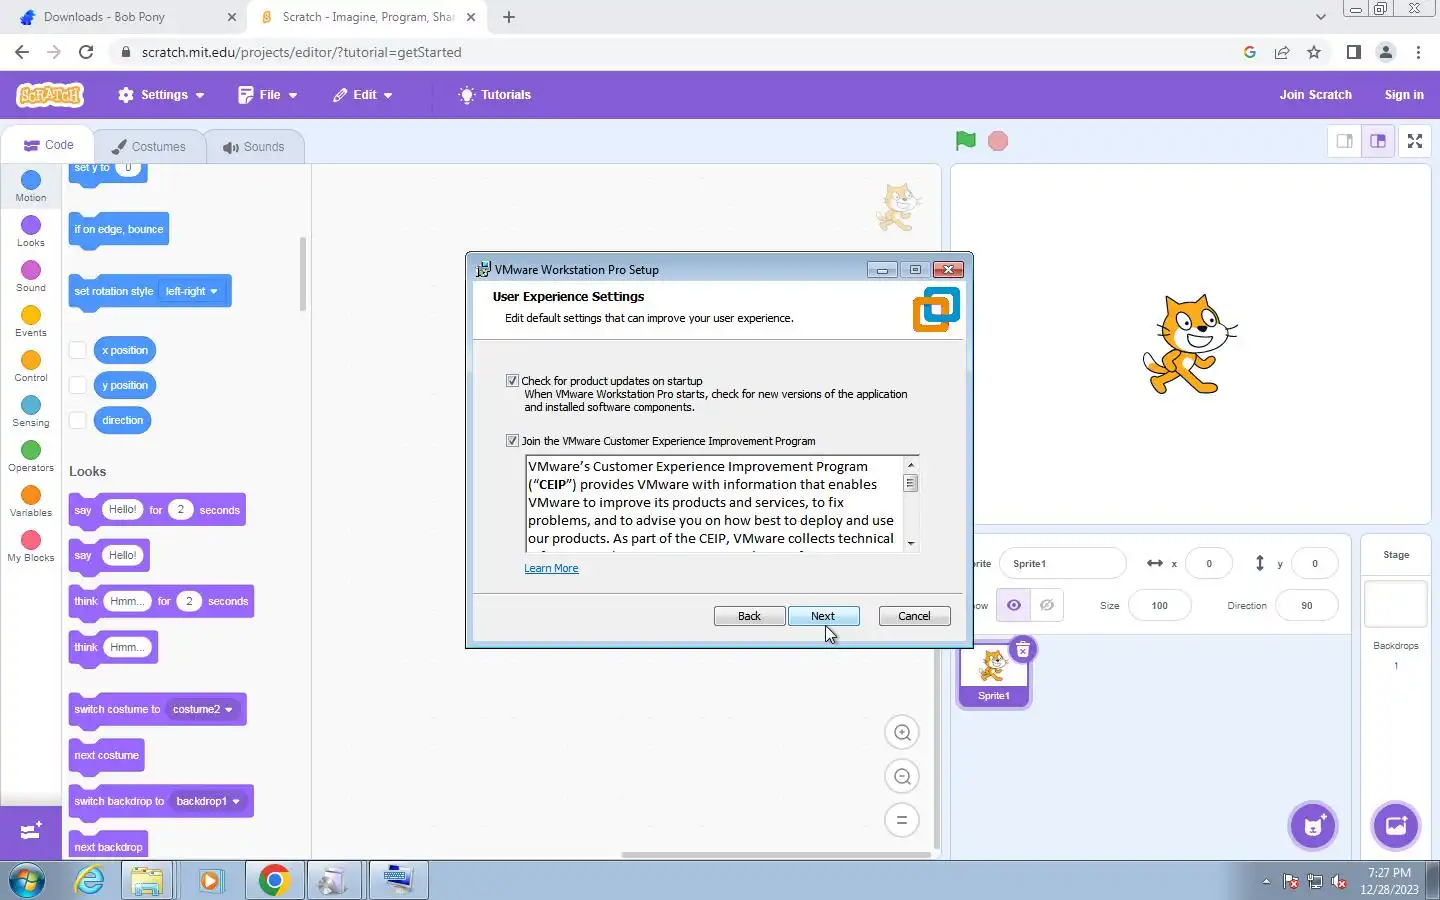The height and width of the screenshot is (900, 1440).
Task: Open File Explorer from taskbar
Action: tap(147, 880)
